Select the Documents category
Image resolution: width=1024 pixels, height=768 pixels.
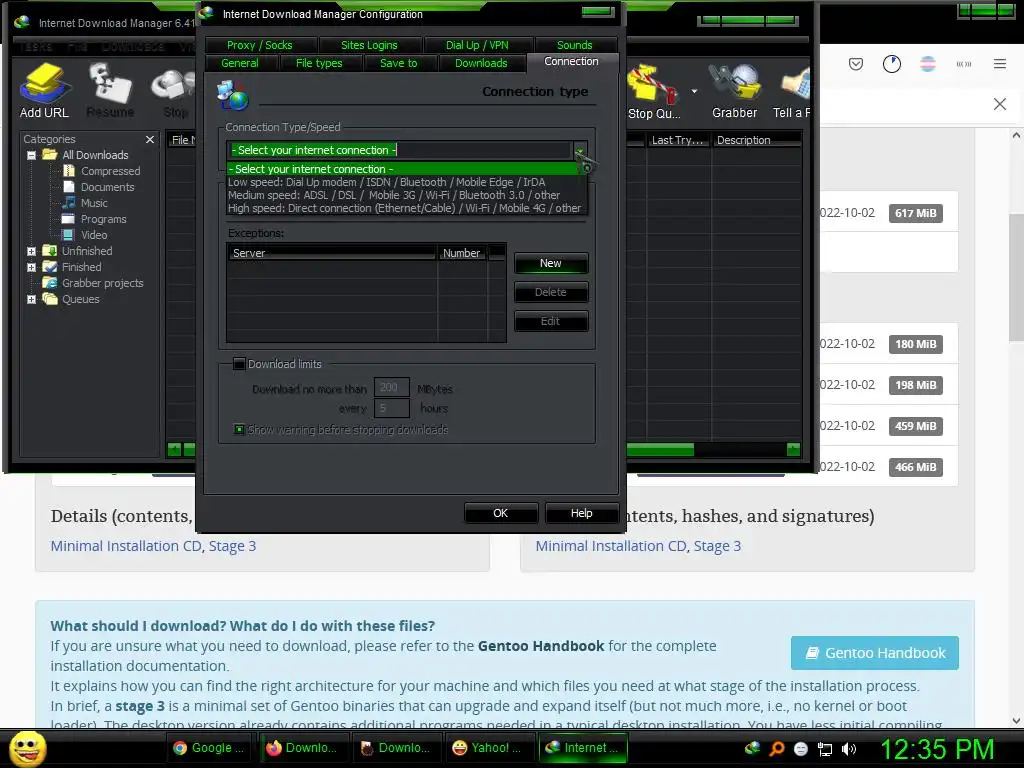108,187
